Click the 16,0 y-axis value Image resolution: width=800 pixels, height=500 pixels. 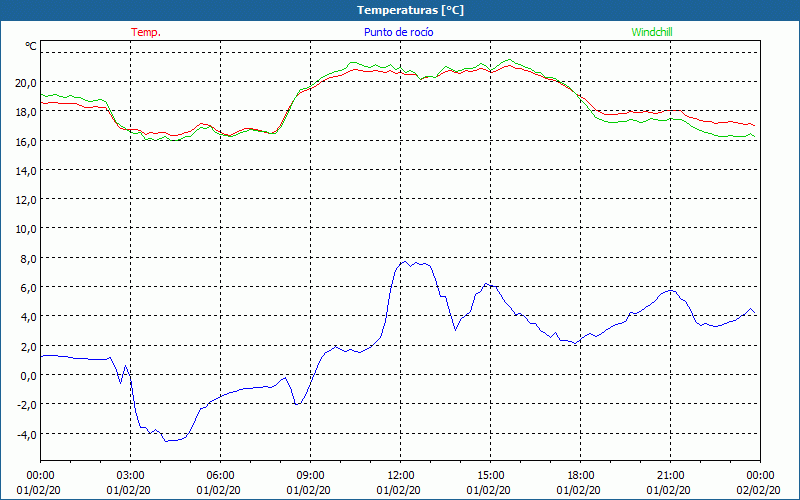[x=26, y=141]
